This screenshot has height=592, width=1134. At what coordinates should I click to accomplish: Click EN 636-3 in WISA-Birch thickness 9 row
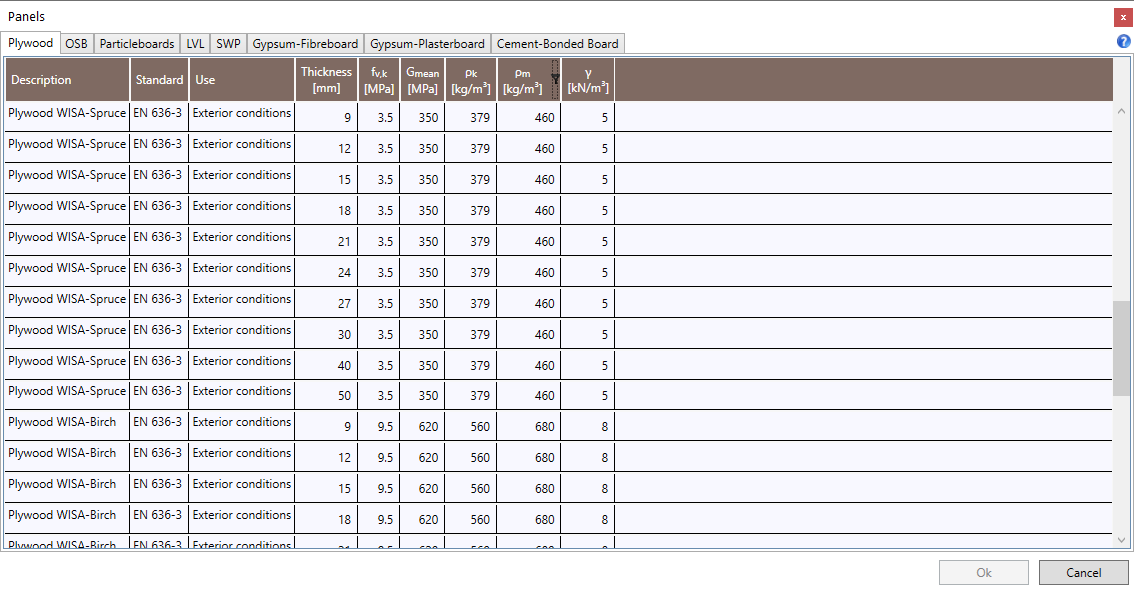(158, 422)
